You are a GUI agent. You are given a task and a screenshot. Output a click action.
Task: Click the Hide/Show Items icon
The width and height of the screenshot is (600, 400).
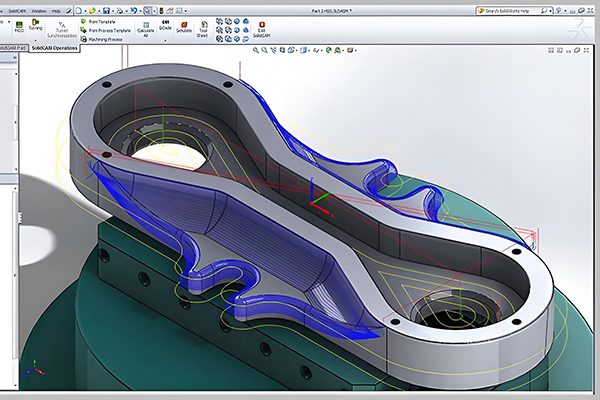coord(315,50)
